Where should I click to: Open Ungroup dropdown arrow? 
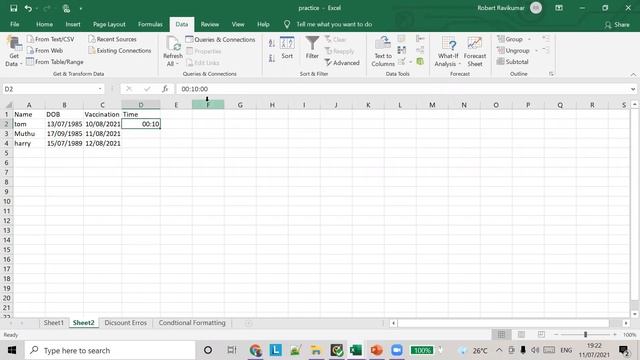(536, 51)
